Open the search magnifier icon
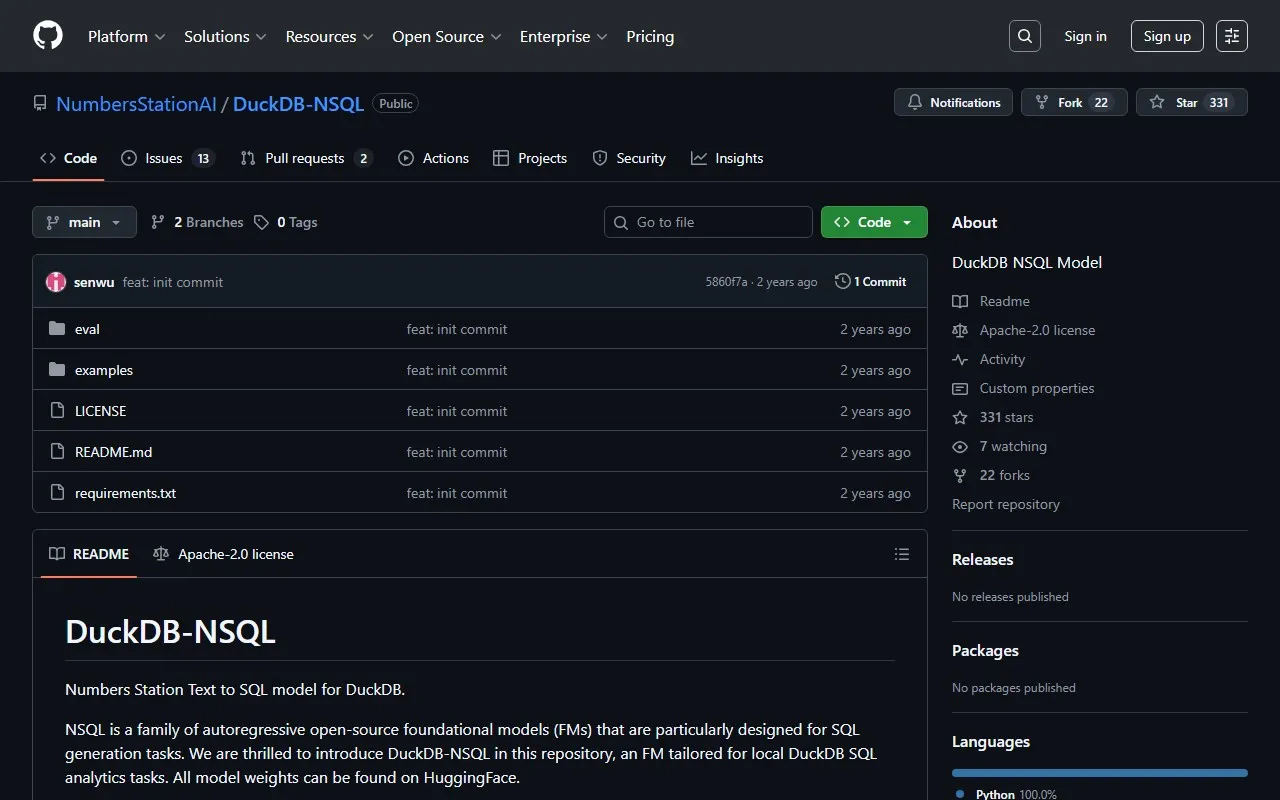This screenshot has height=800, width=1280. 1025,36
